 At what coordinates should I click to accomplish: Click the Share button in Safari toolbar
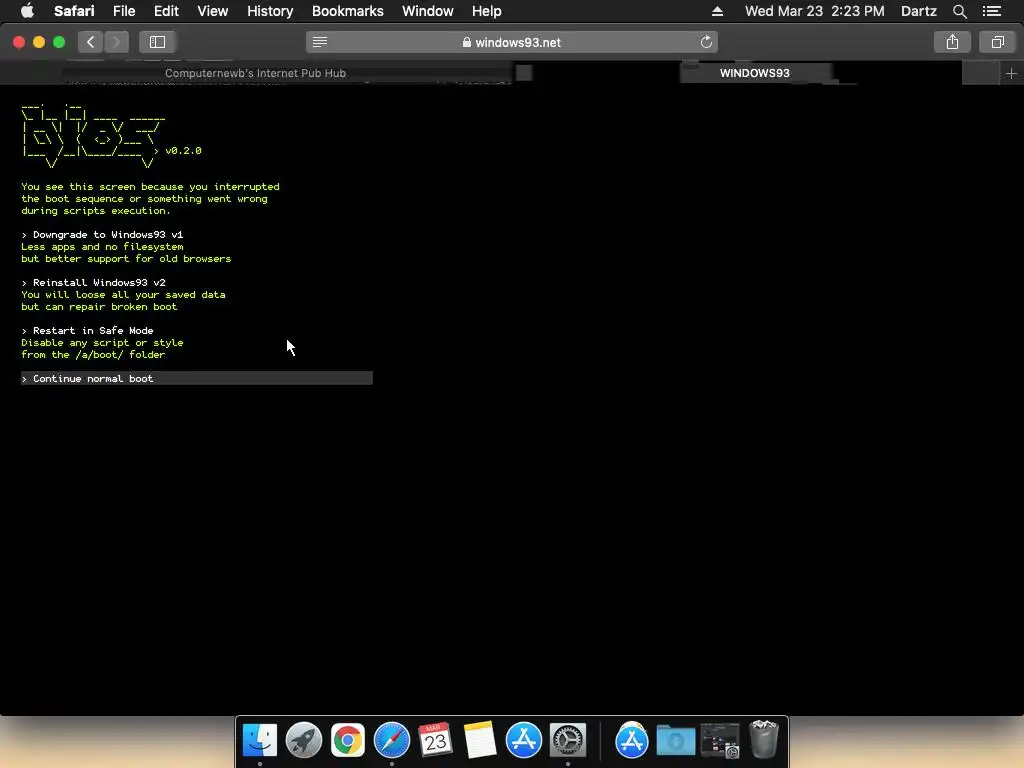(952, 42)
